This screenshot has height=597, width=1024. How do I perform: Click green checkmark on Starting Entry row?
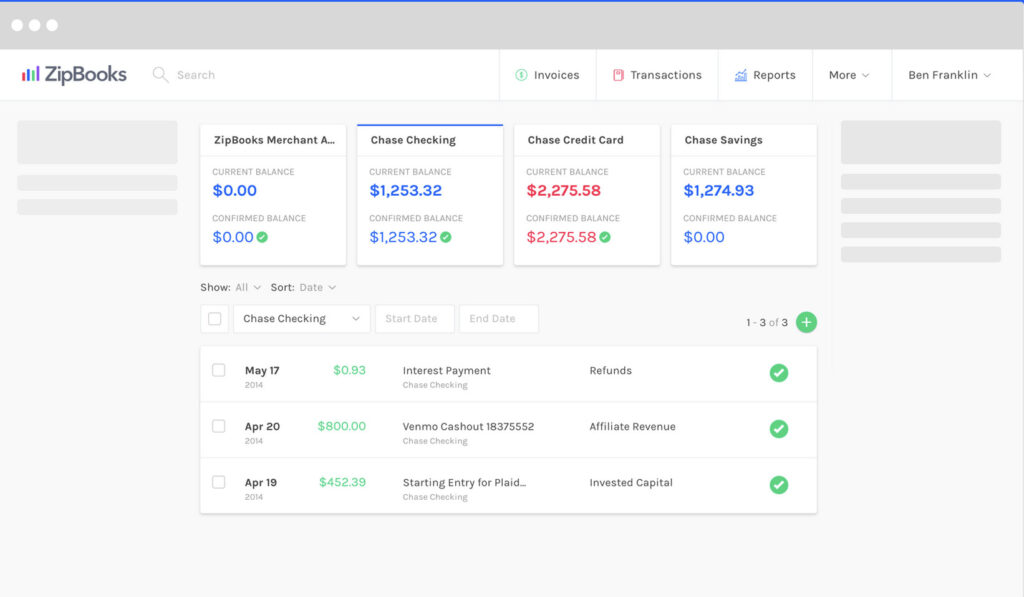[x=778, y=485]
